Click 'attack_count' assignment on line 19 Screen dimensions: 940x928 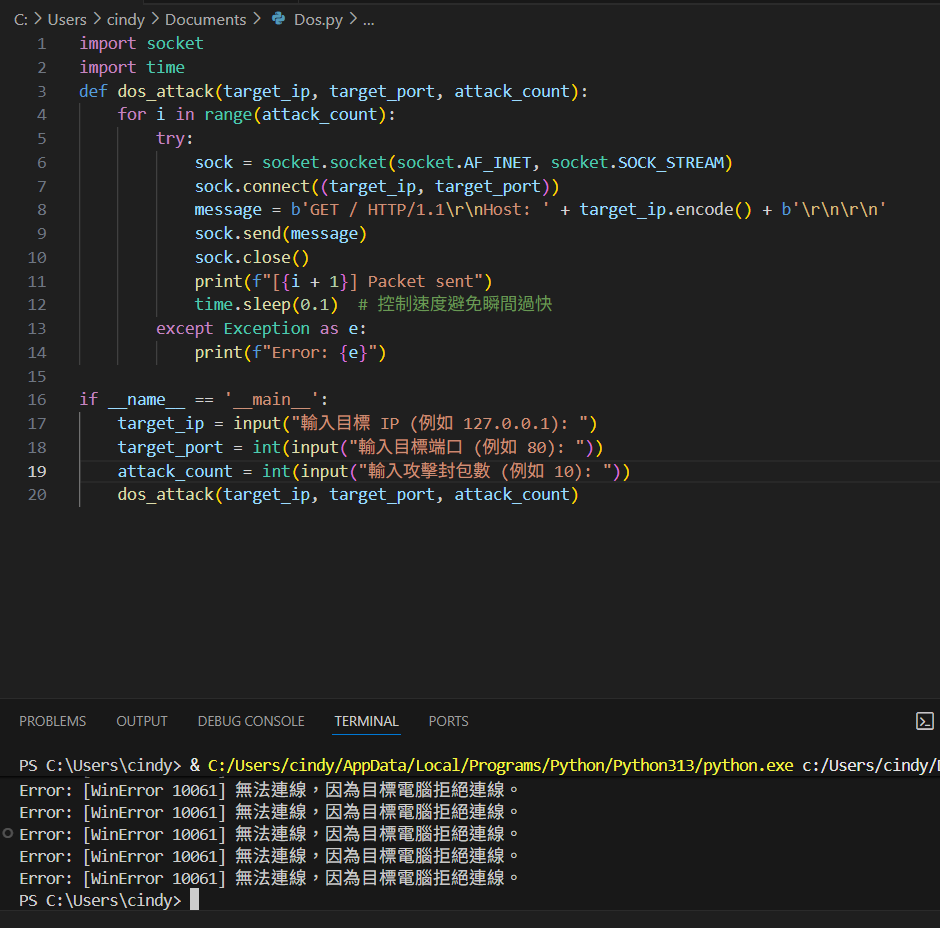[174, 471]
